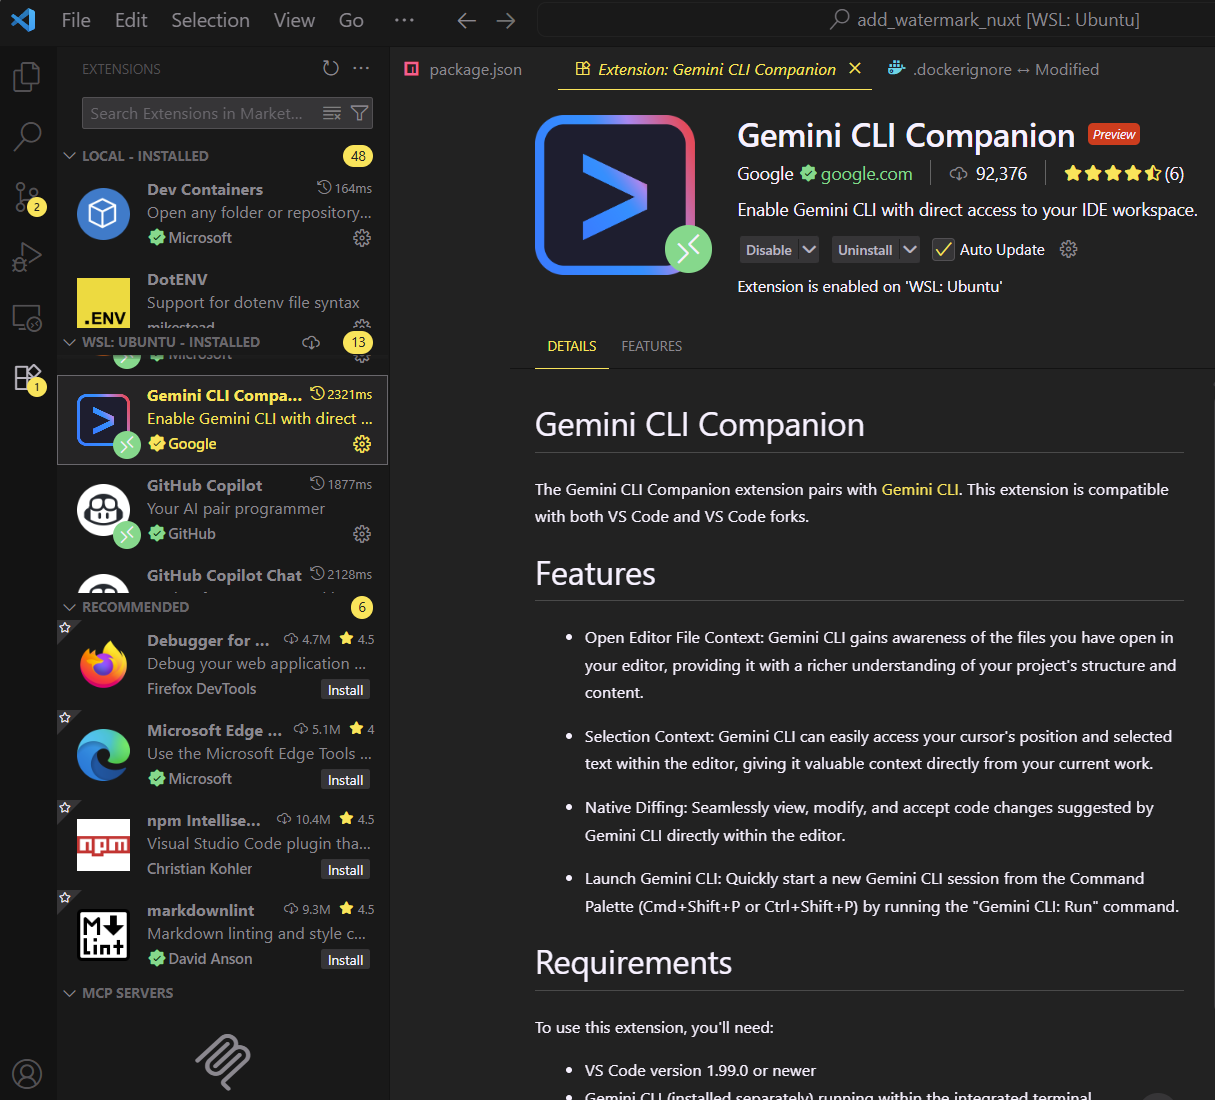The height and width of the screenshot is (1100, 1215).
Task: Toggle the Auto Update checkbox
Action: 942,250
